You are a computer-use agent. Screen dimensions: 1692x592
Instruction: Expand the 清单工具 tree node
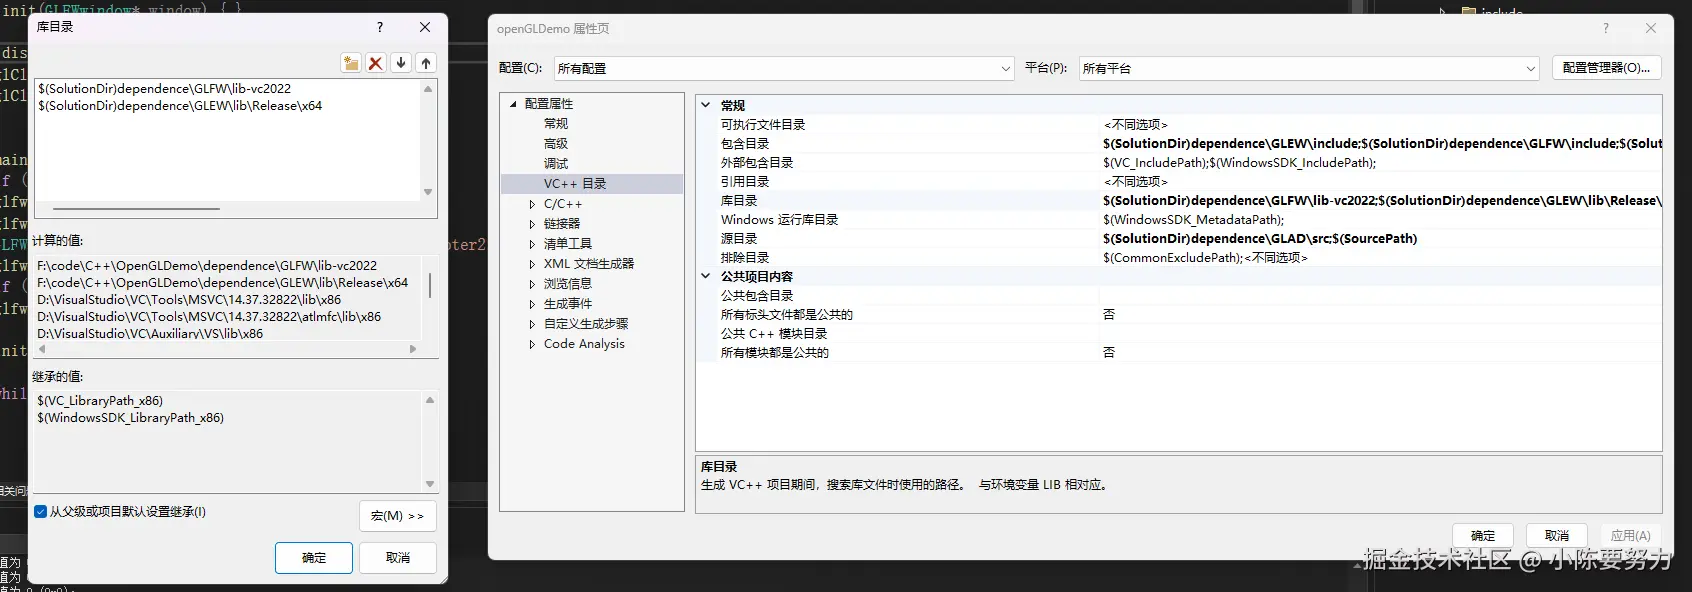[532, 244]
